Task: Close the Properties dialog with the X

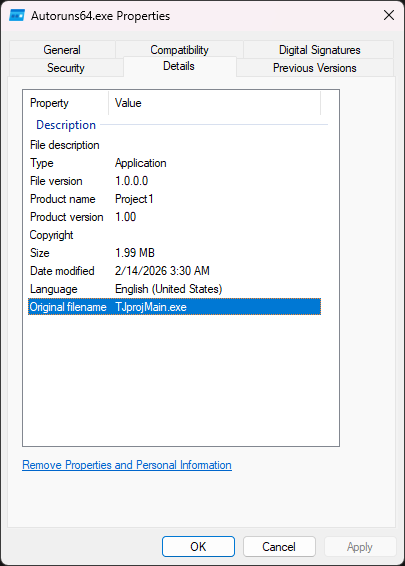Action: click(x=389, y=15)
